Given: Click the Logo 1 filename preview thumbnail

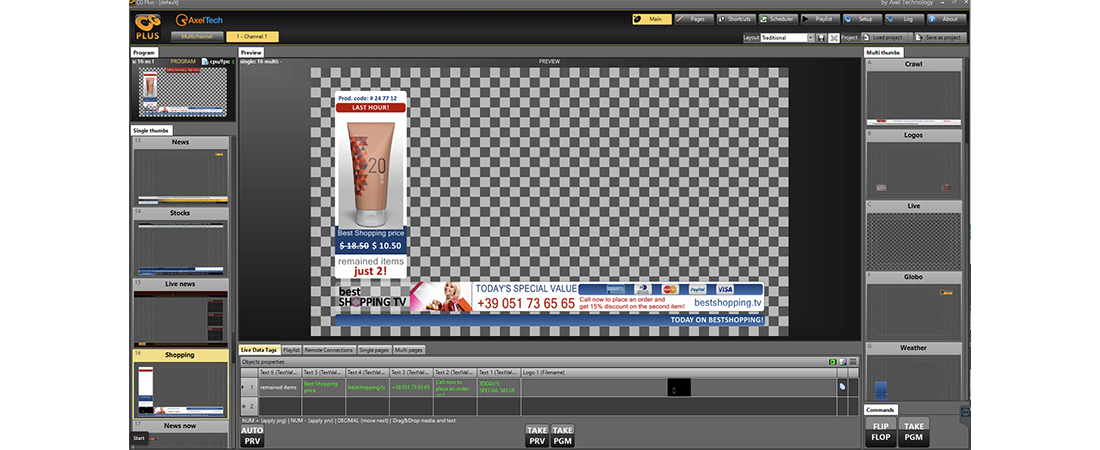Looking at the screenshot, I should pos(678,388).
